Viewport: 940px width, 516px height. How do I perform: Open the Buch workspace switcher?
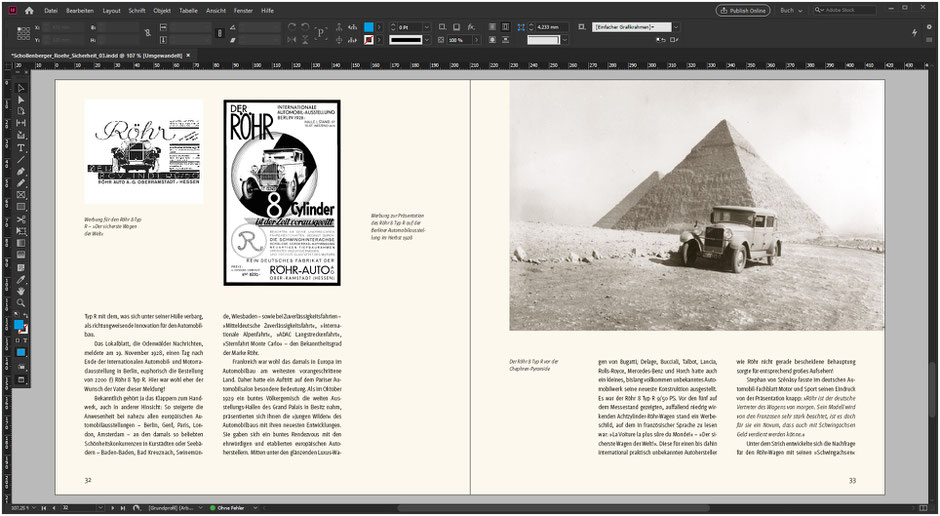791,10
